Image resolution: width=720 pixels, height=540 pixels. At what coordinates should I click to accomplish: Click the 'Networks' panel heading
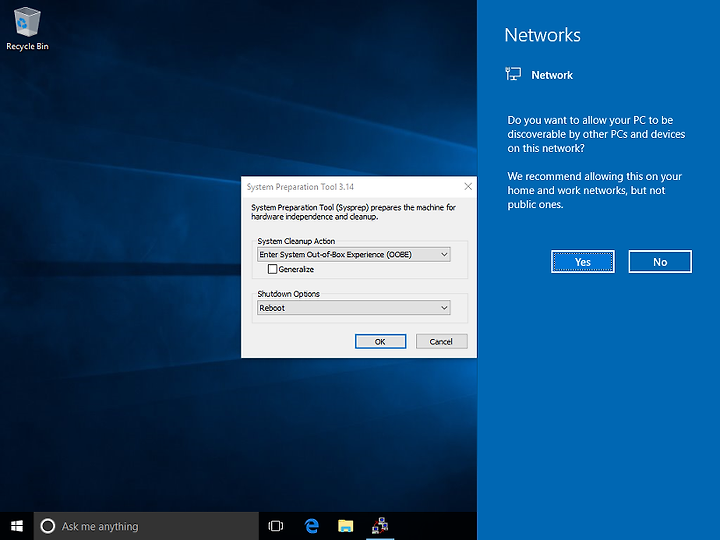[542, 35]
